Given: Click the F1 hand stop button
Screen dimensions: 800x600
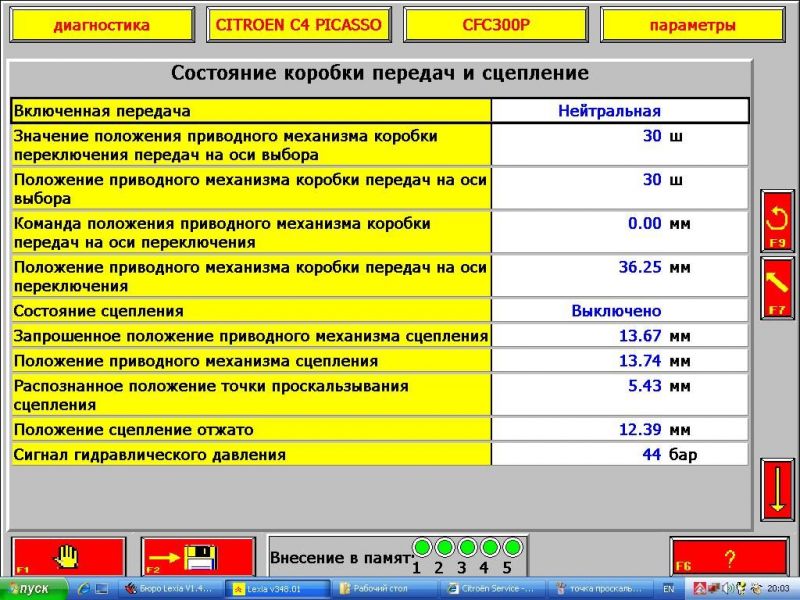Looking at the screenshot, I should click(68, 556).
